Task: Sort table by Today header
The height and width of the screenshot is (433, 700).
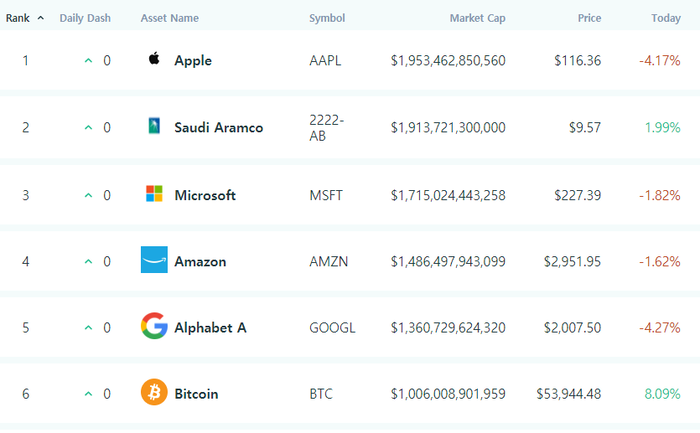Action: pyautogui.click(x=666, y=18)
